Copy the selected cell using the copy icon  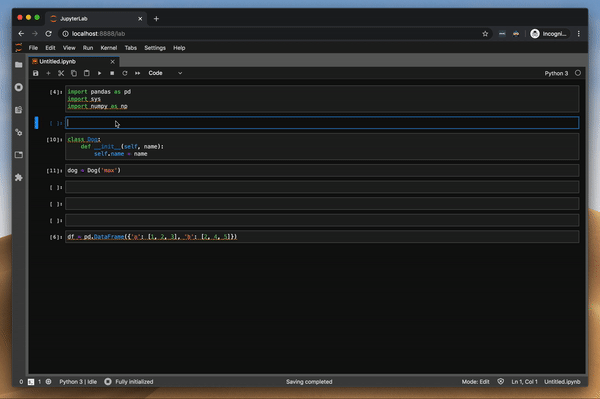point(74,73)
